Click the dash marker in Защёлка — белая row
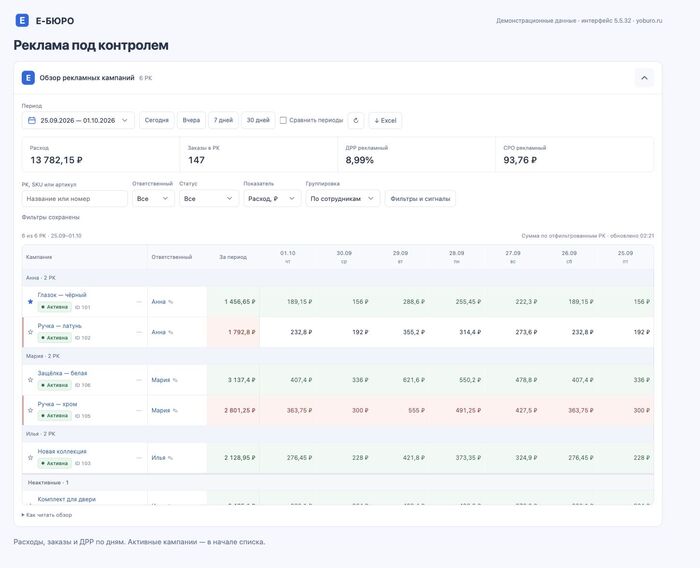Image resolution: width=700 pixels, height=568 pixels. (139, 380)
